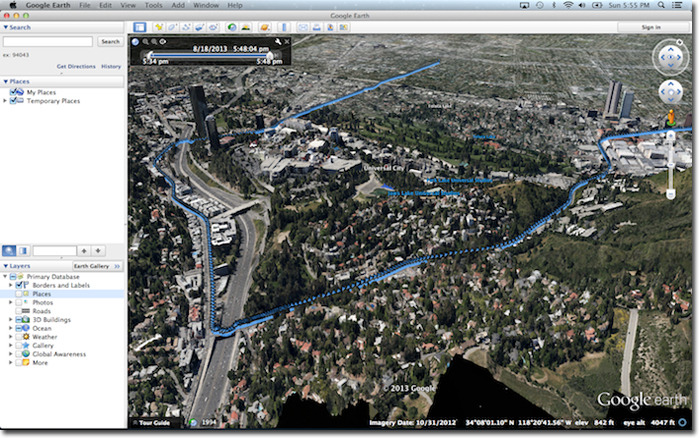Image resolution: width=700 pixels, height=438 pixels.
Task: Click the search results magnifier icon below Places
Action: click(x=9, y=250)
